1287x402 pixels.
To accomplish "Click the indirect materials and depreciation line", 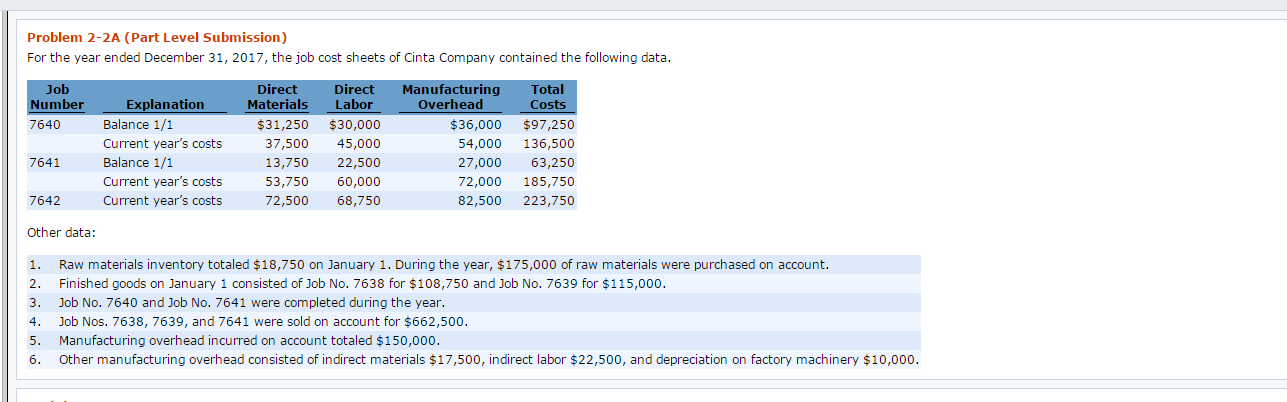I will pyautogui.click(x=488, y=360).
